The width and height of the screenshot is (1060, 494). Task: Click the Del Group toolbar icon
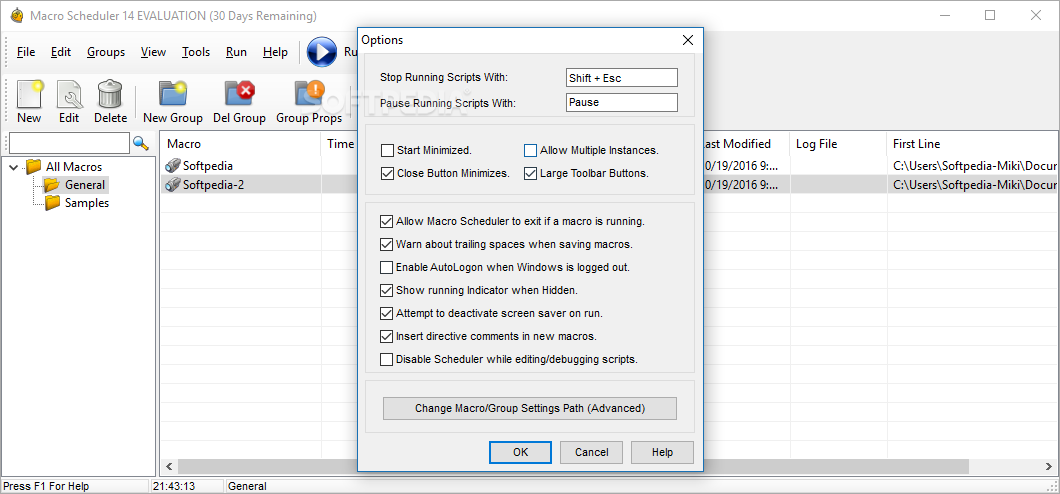[239, 95]
